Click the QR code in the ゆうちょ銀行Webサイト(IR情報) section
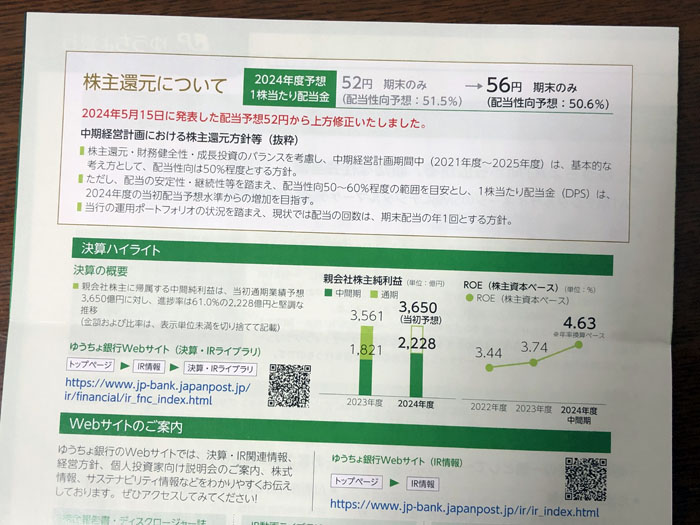 [585, 479]
